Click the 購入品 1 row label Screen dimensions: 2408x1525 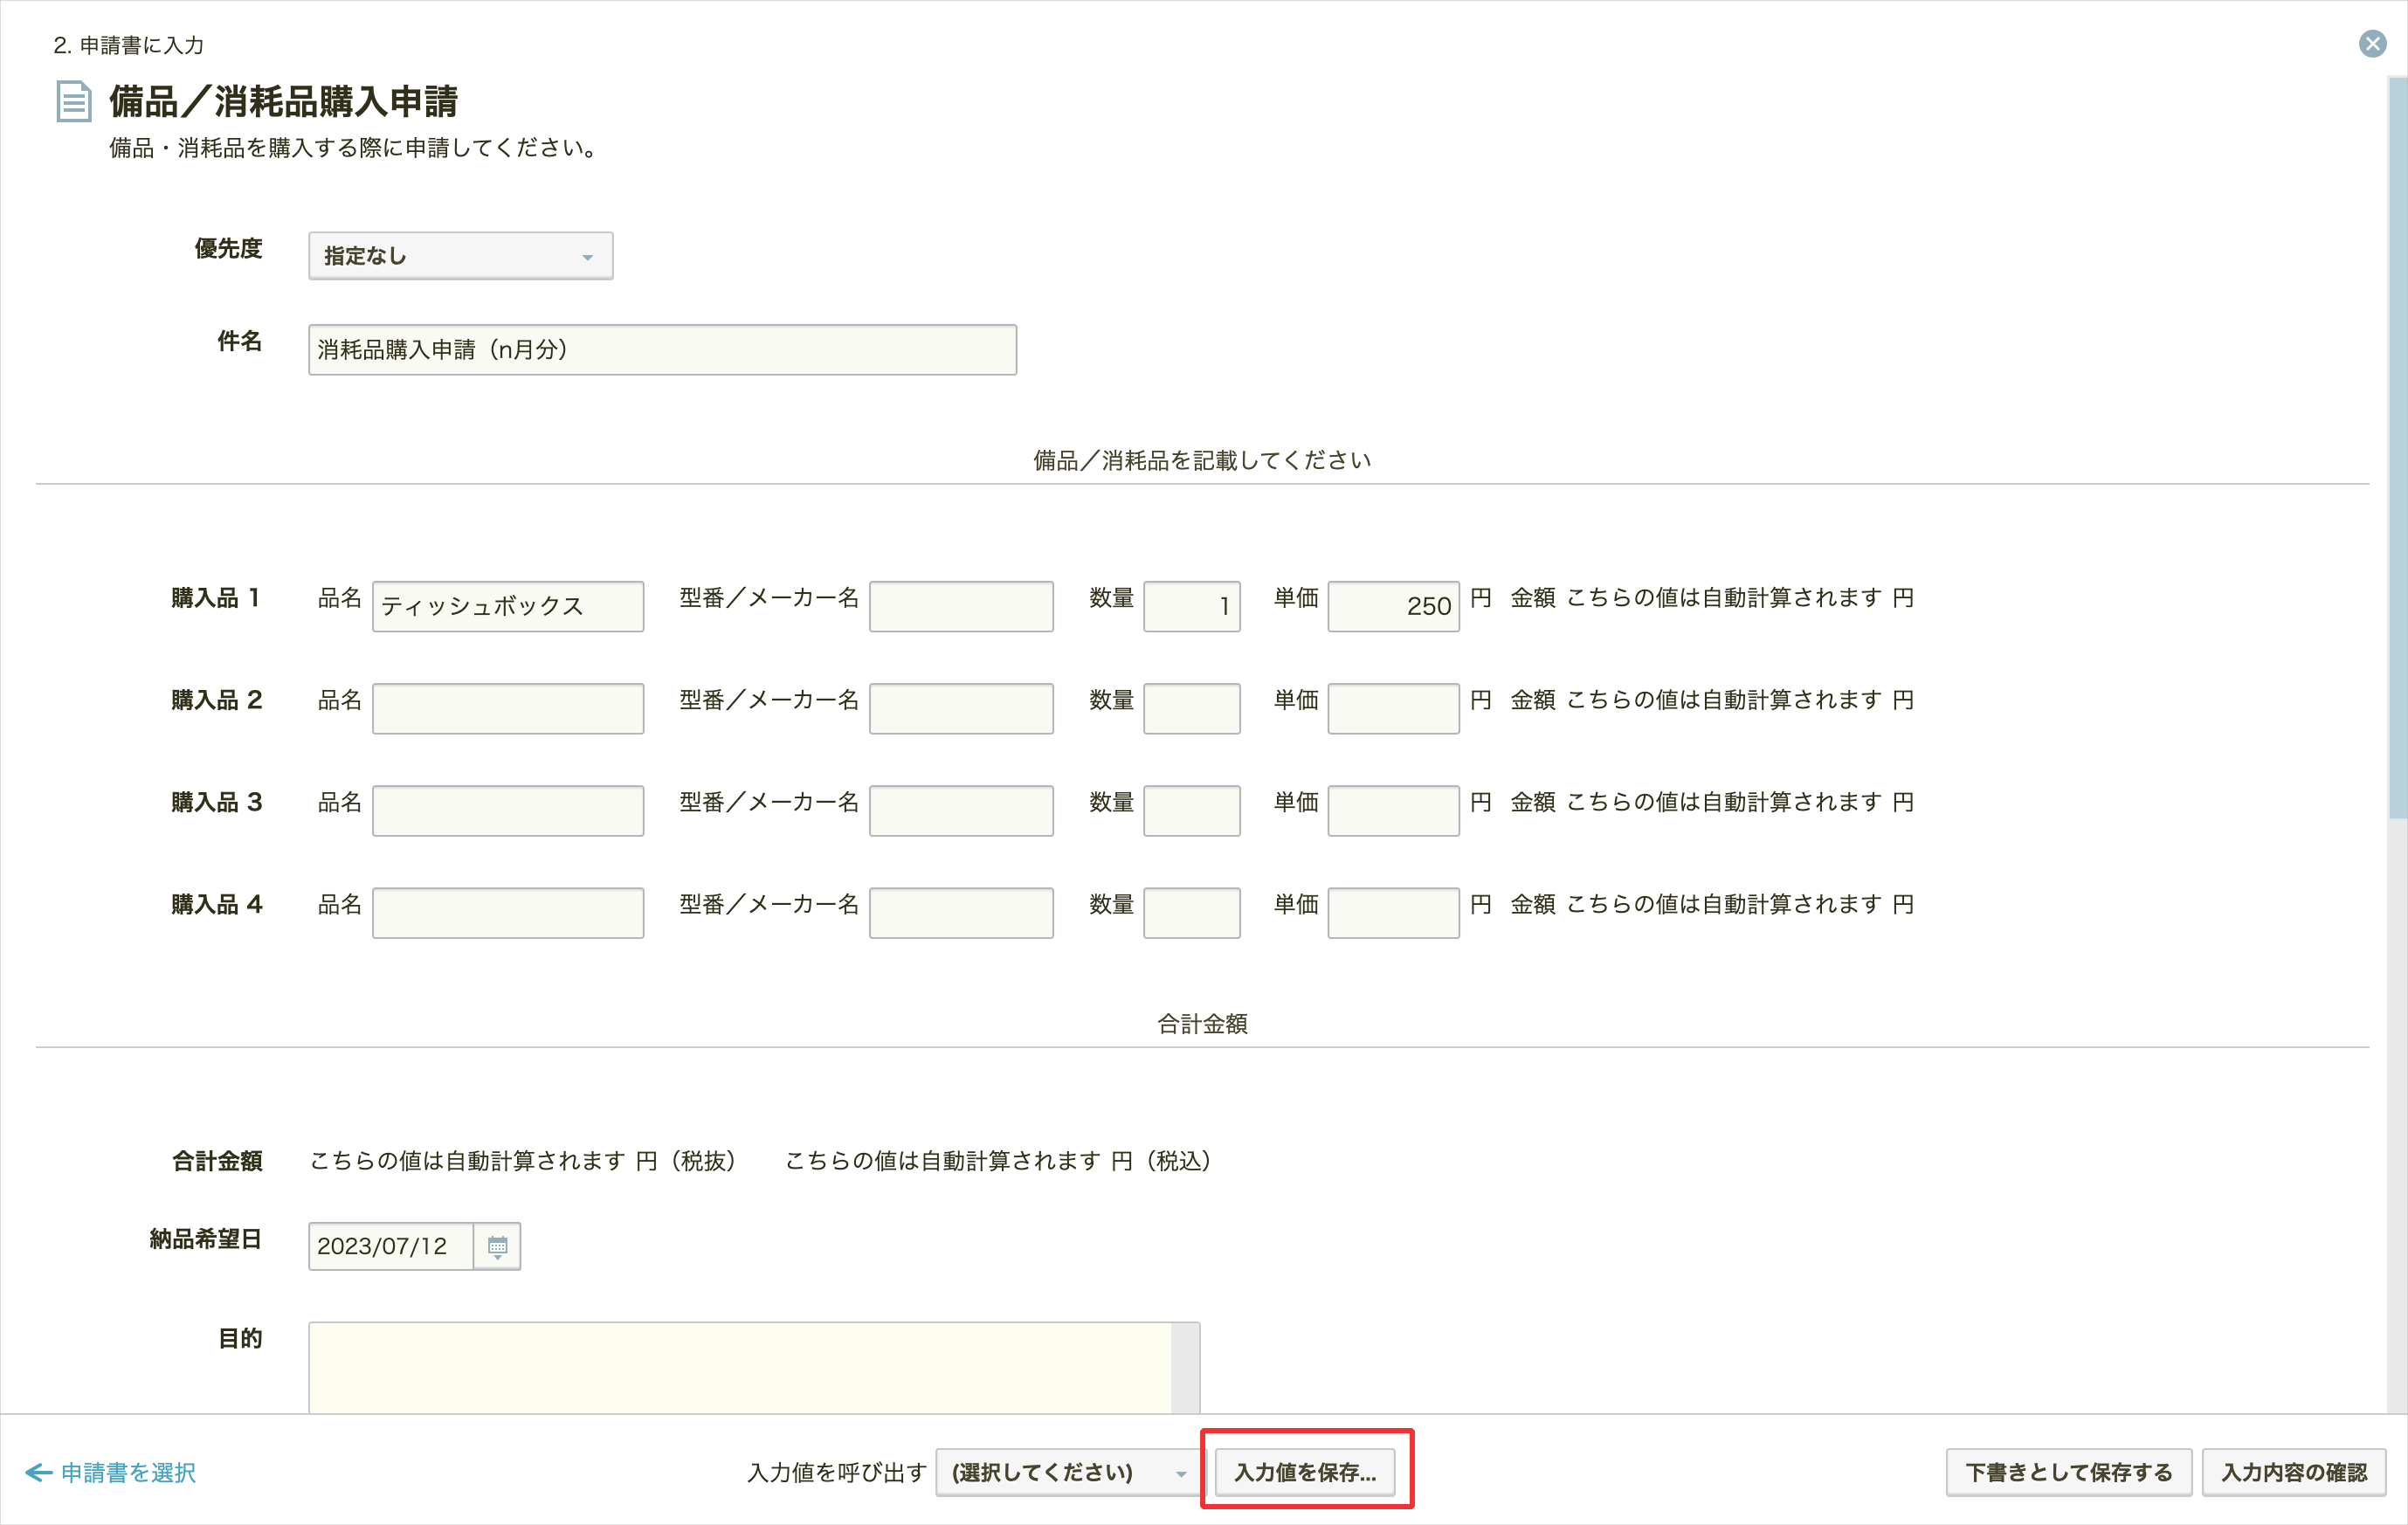(216, 598)
